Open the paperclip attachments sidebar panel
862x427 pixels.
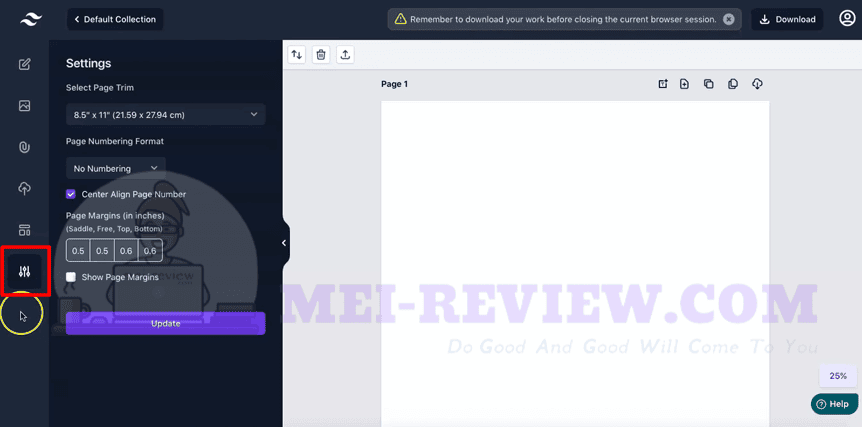24,147
